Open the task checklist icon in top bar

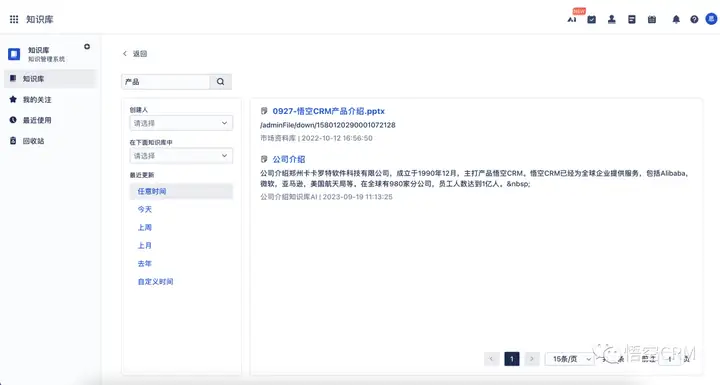pyautogui.click(x=591, y=19)
